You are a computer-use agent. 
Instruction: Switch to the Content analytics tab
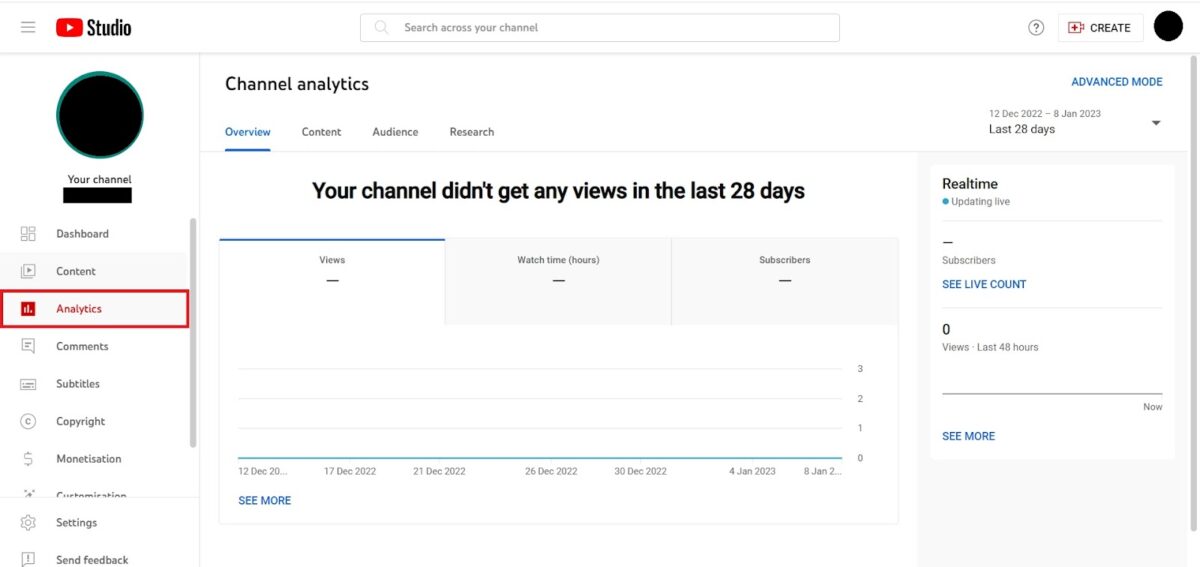click(x=321, y=132)
